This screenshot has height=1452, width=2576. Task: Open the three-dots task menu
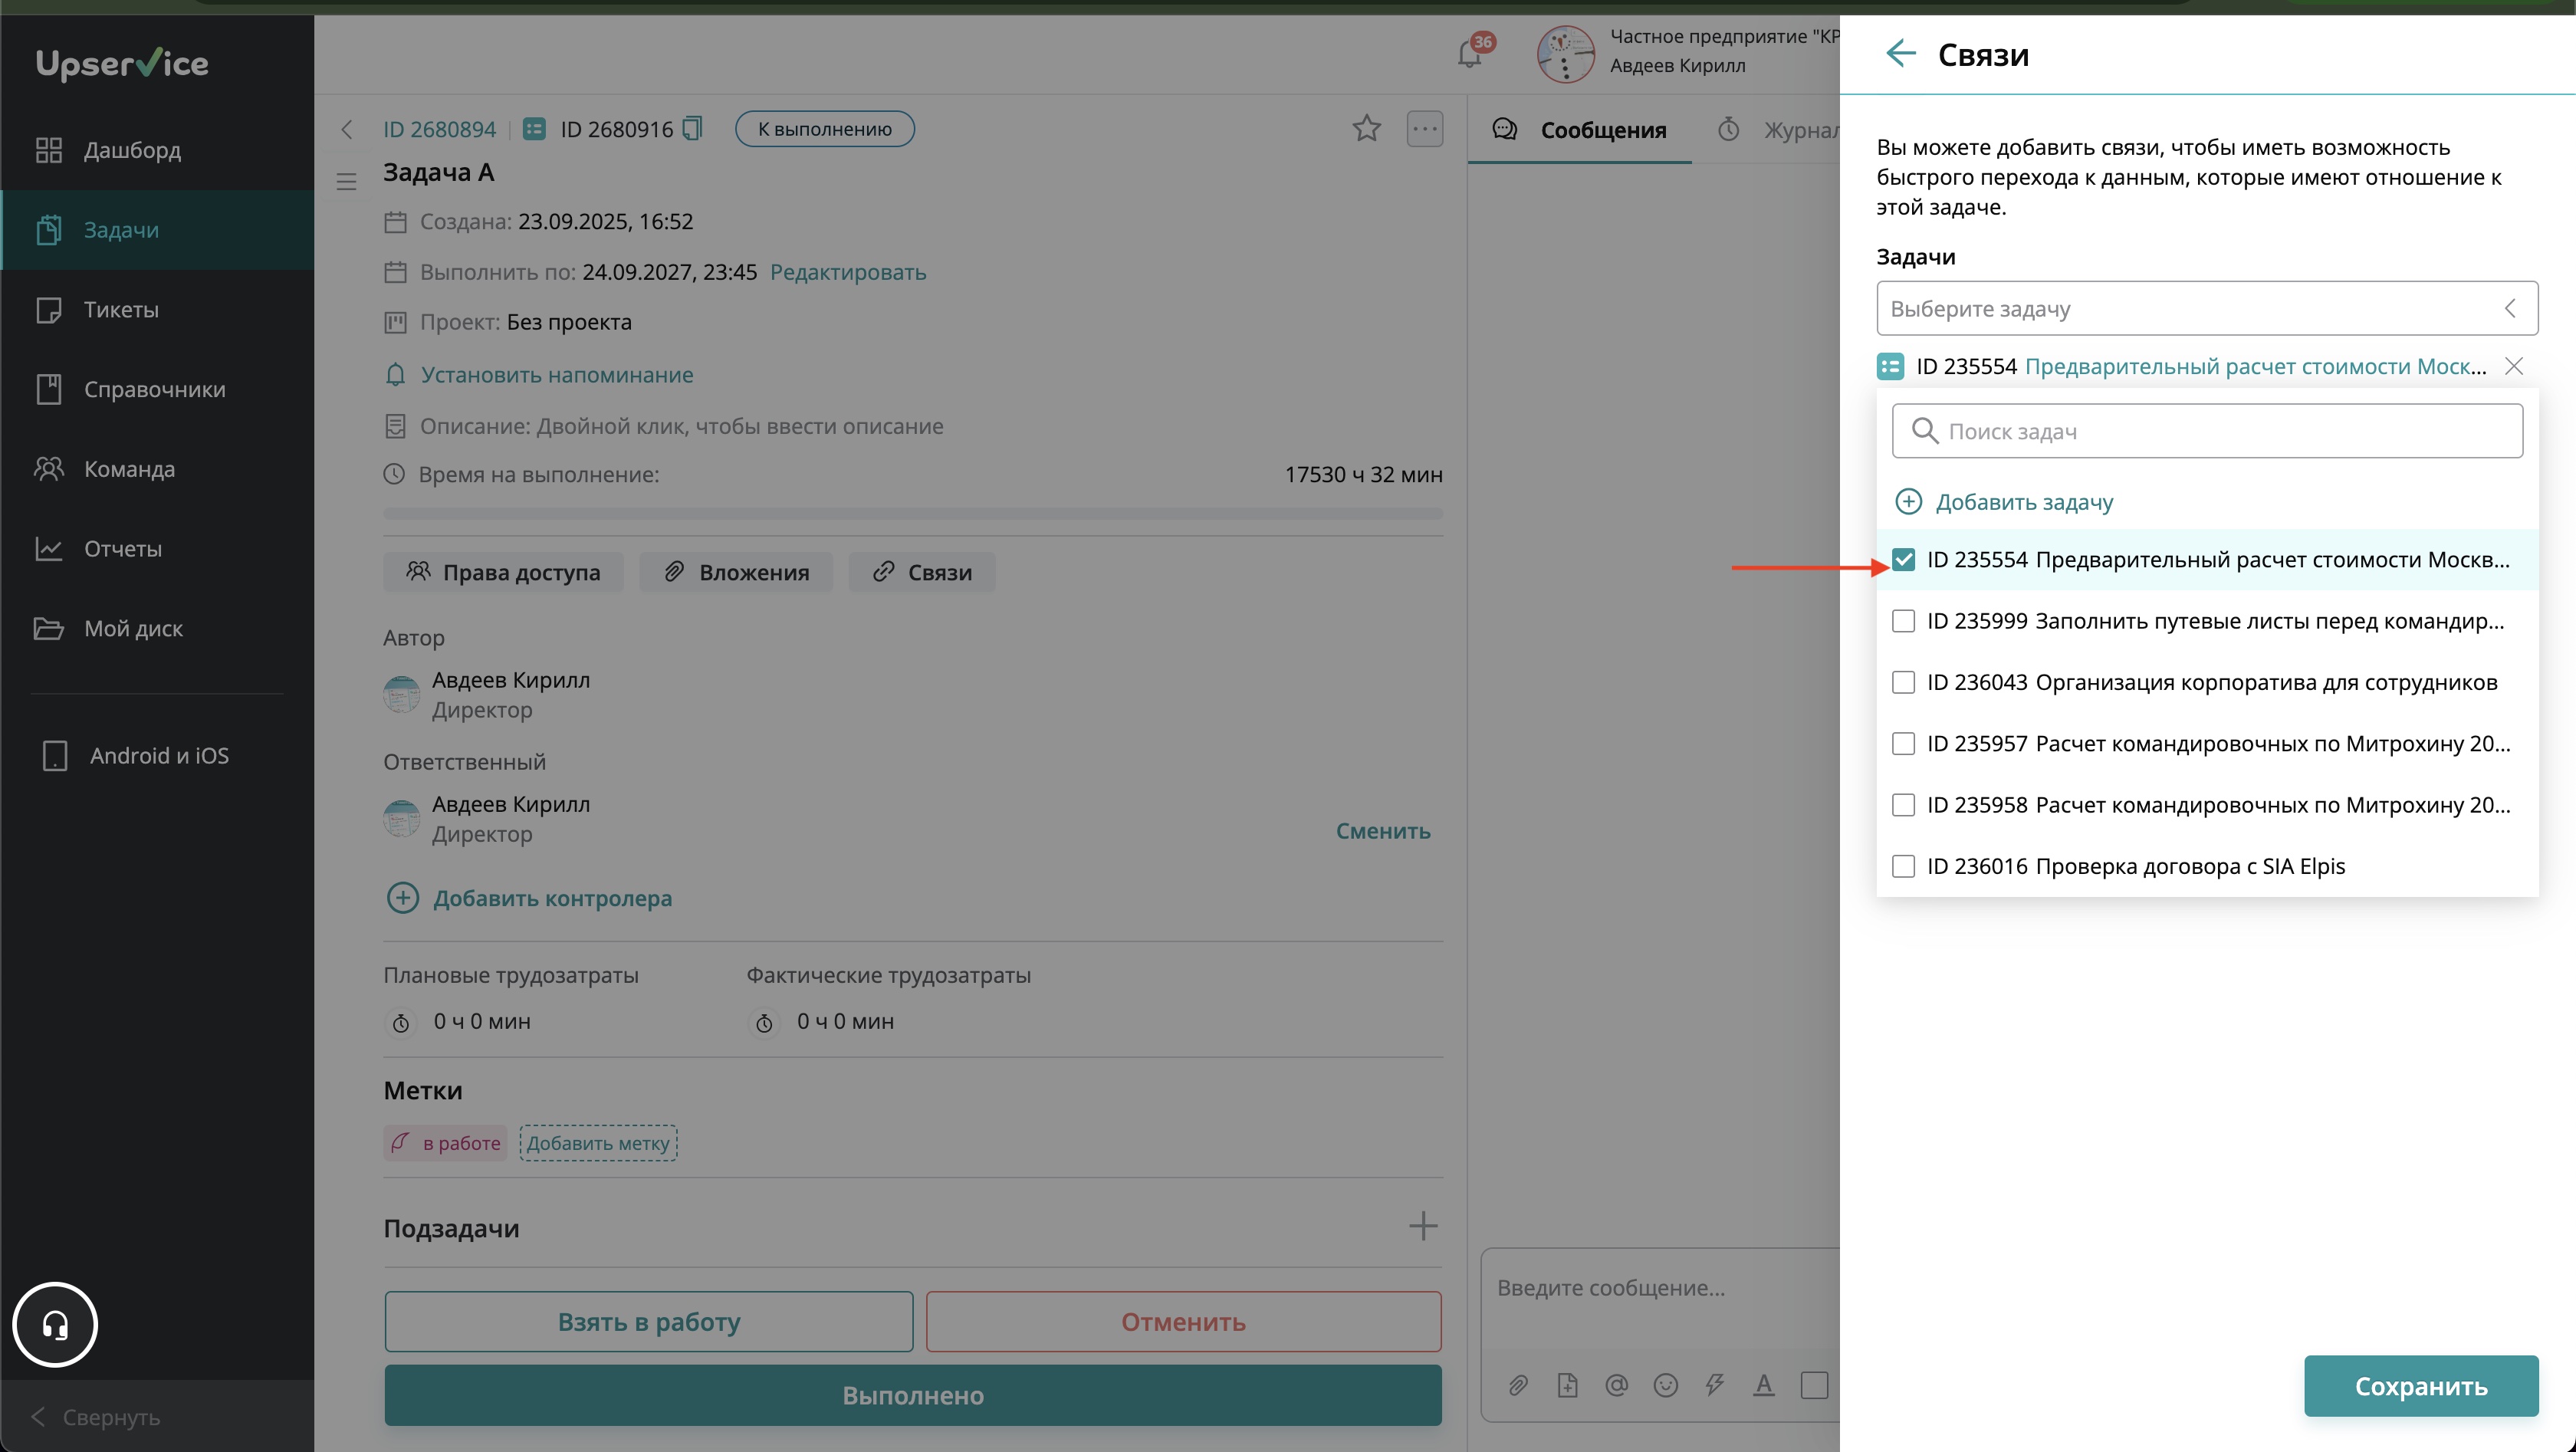pos(1424,129)
